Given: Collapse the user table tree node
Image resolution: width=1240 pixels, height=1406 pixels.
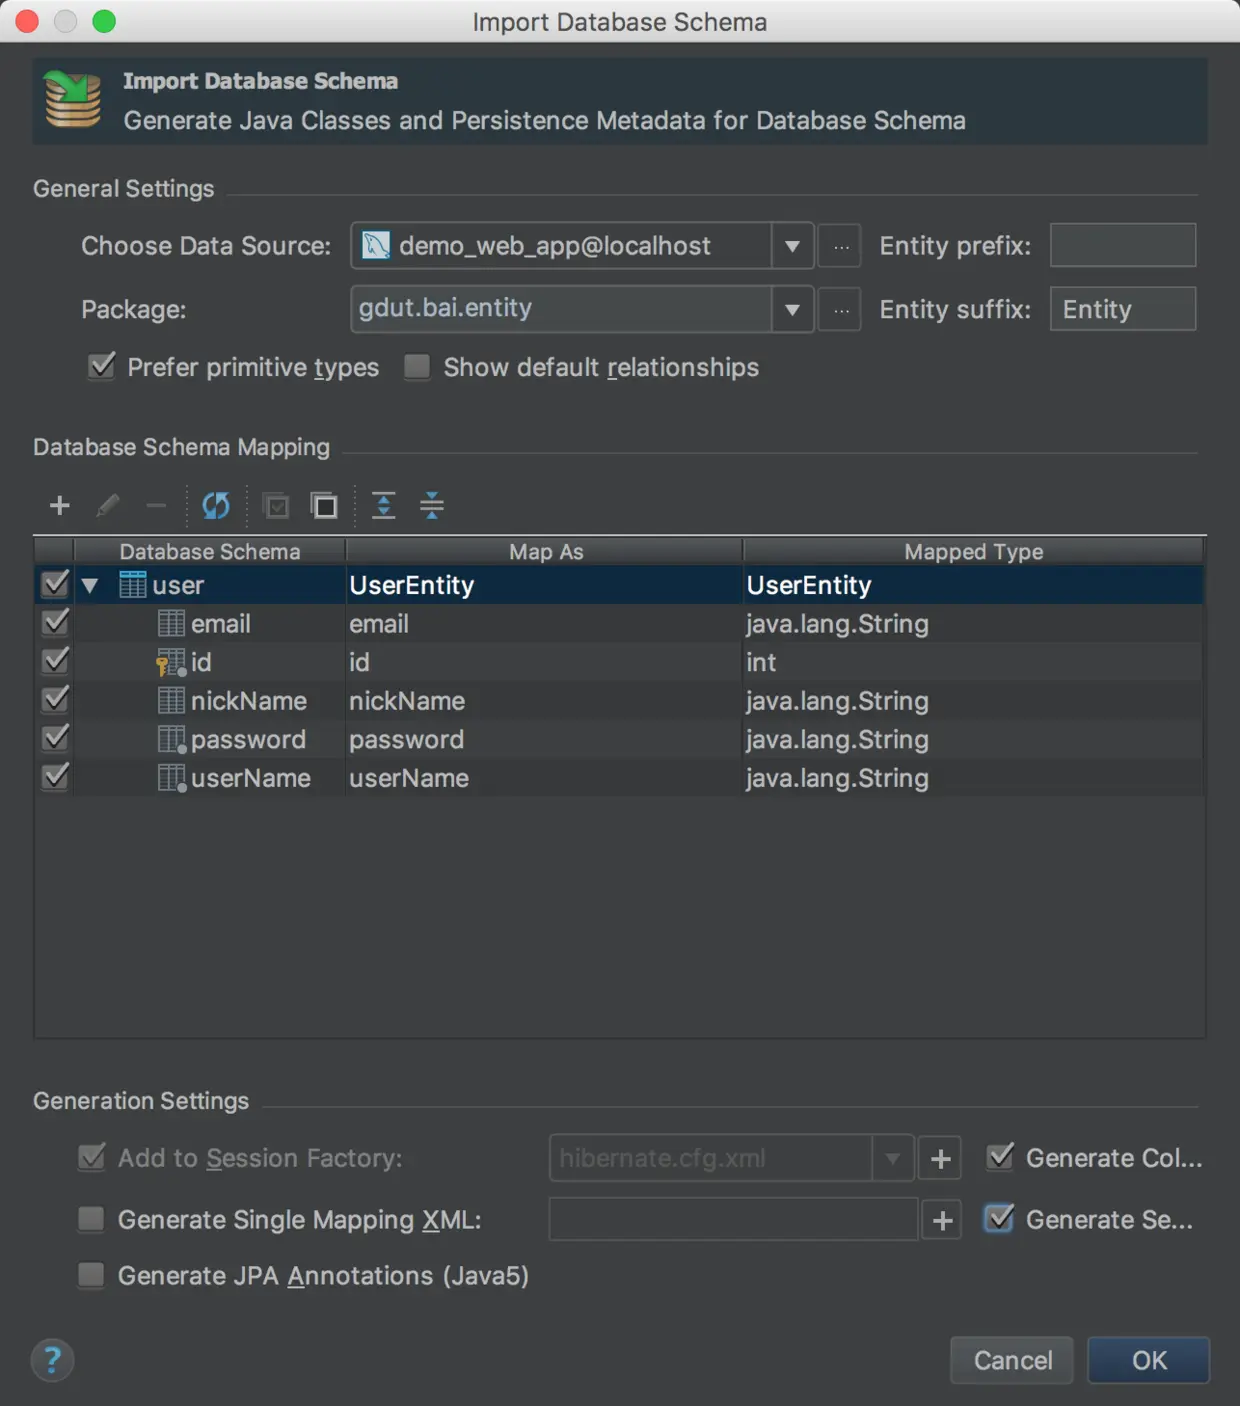Looking at the screenshot, I should point(90,585).
